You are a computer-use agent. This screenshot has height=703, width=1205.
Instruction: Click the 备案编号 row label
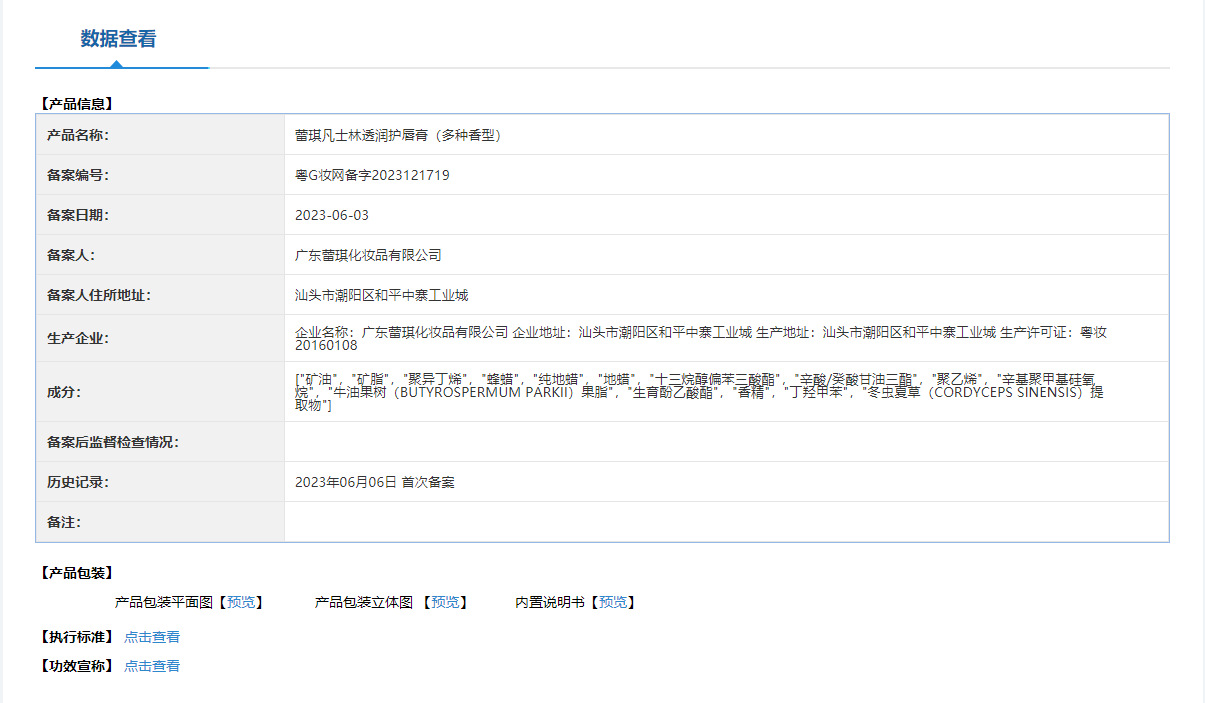78,175
